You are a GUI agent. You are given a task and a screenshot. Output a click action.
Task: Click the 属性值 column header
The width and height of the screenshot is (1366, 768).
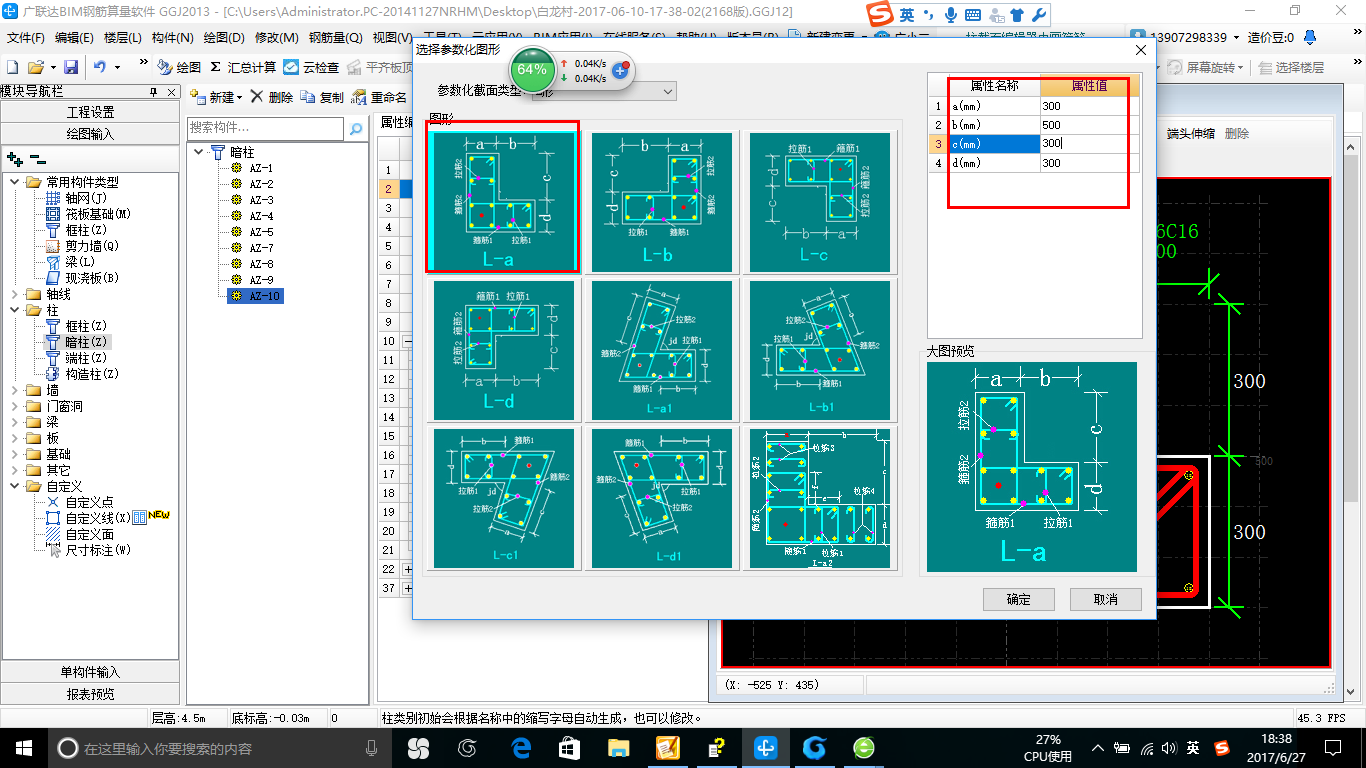1090,86
